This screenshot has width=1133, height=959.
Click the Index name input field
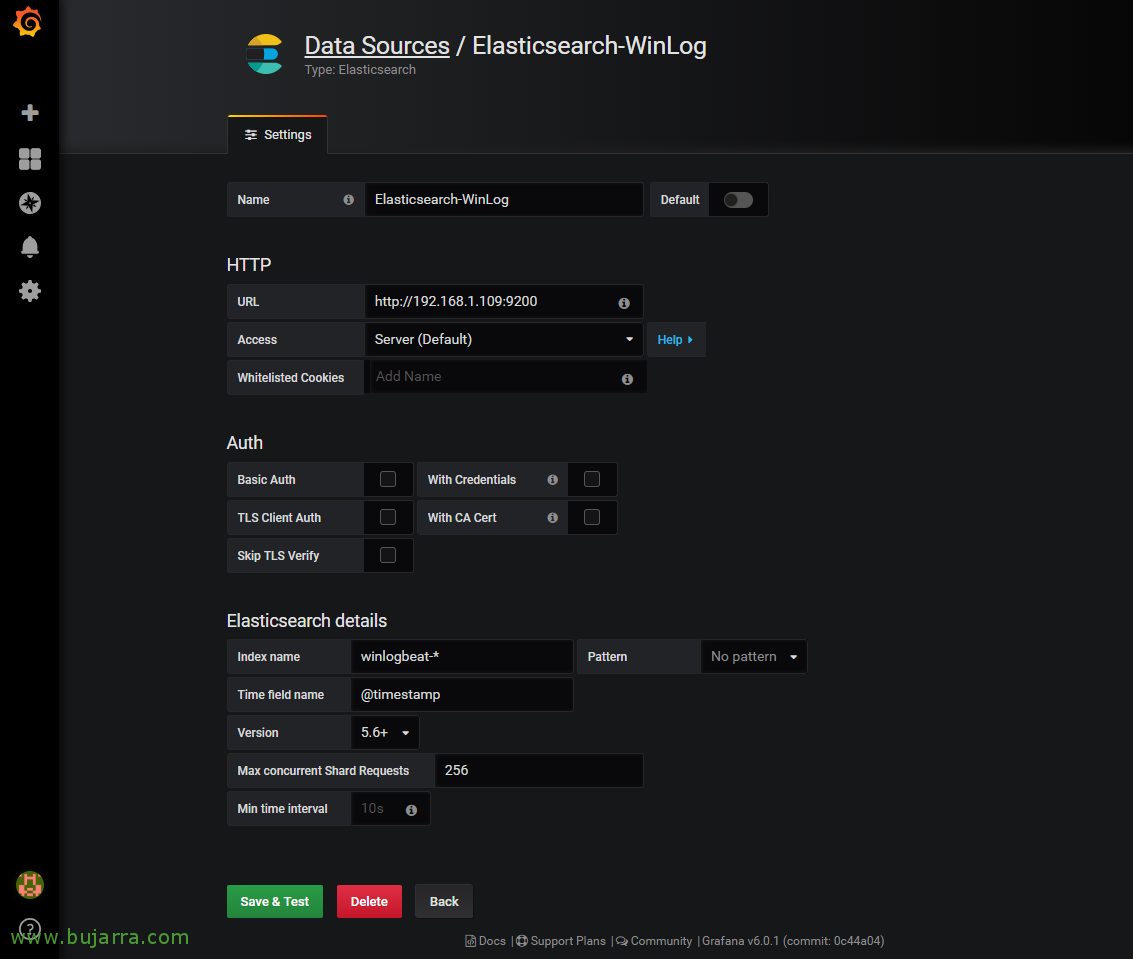[462, 657]
